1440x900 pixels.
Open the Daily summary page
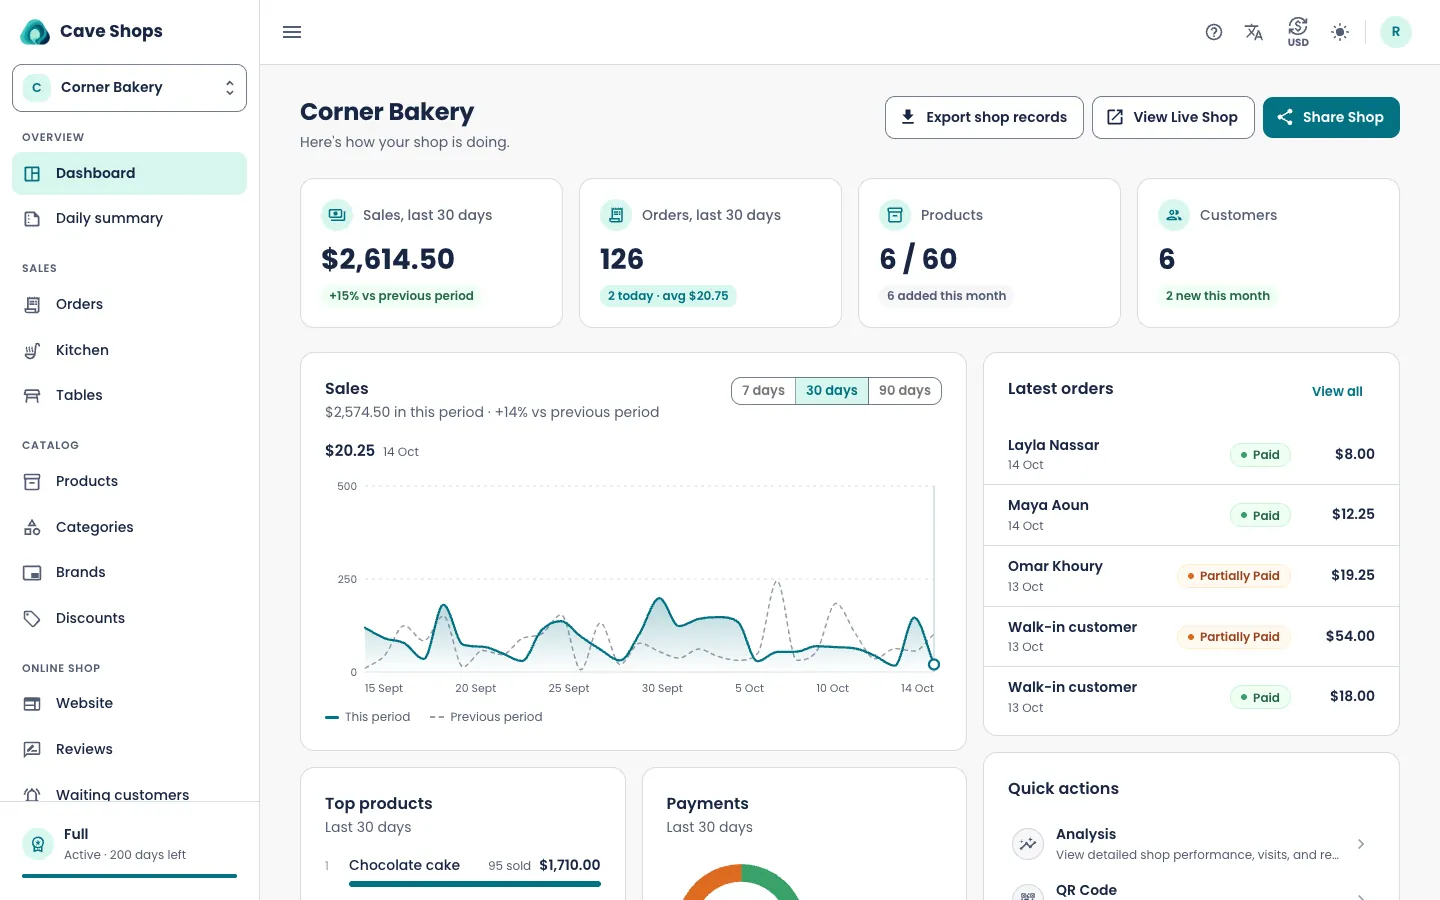pyautogui.click(x=130, y=218)
